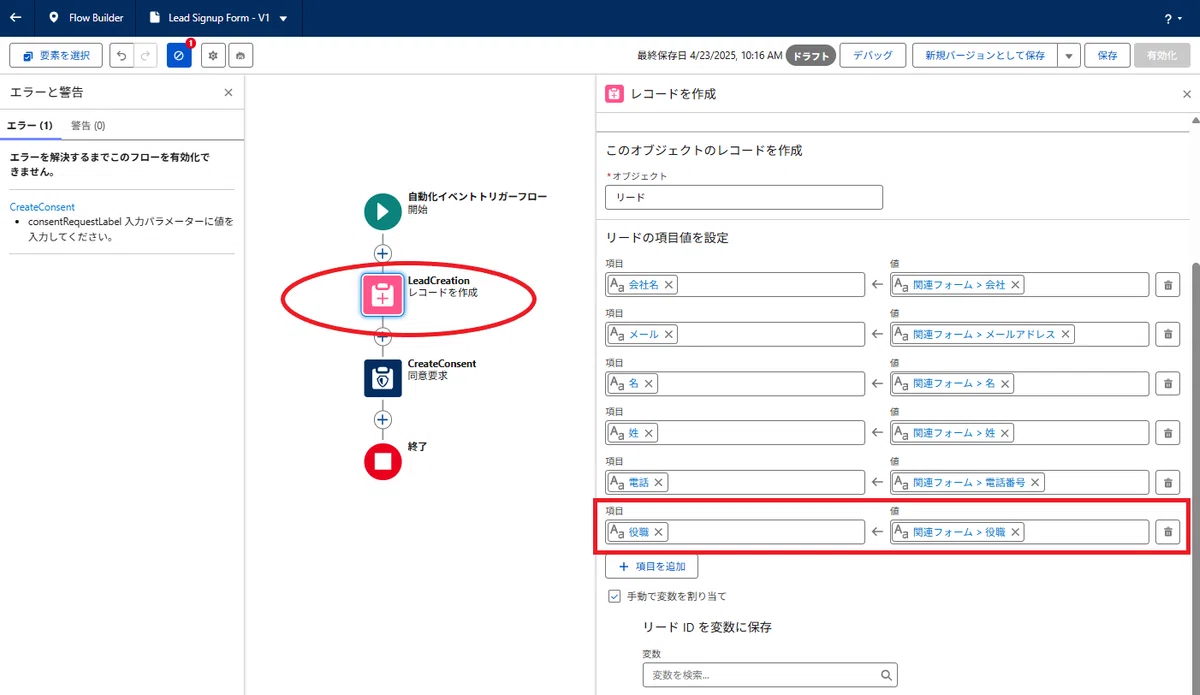This screenshot has width=1200, height=695.
Task: Delete the 会社名 row with trash icon
Action: 1167,285
